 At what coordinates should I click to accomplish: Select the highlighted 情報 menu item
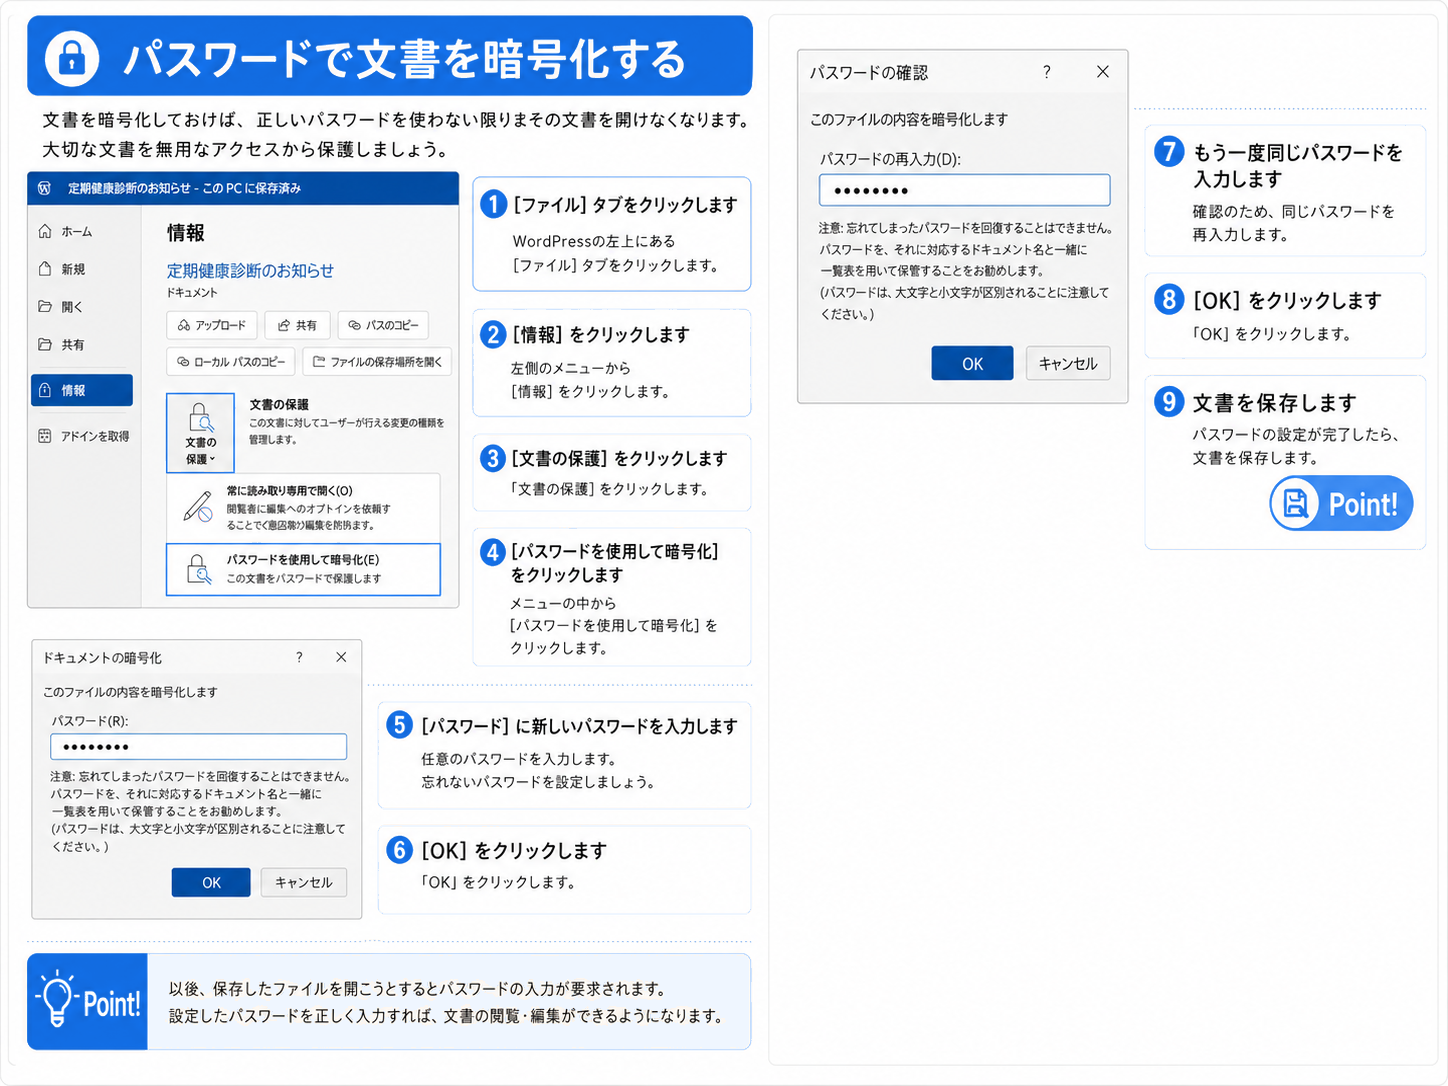82,390
